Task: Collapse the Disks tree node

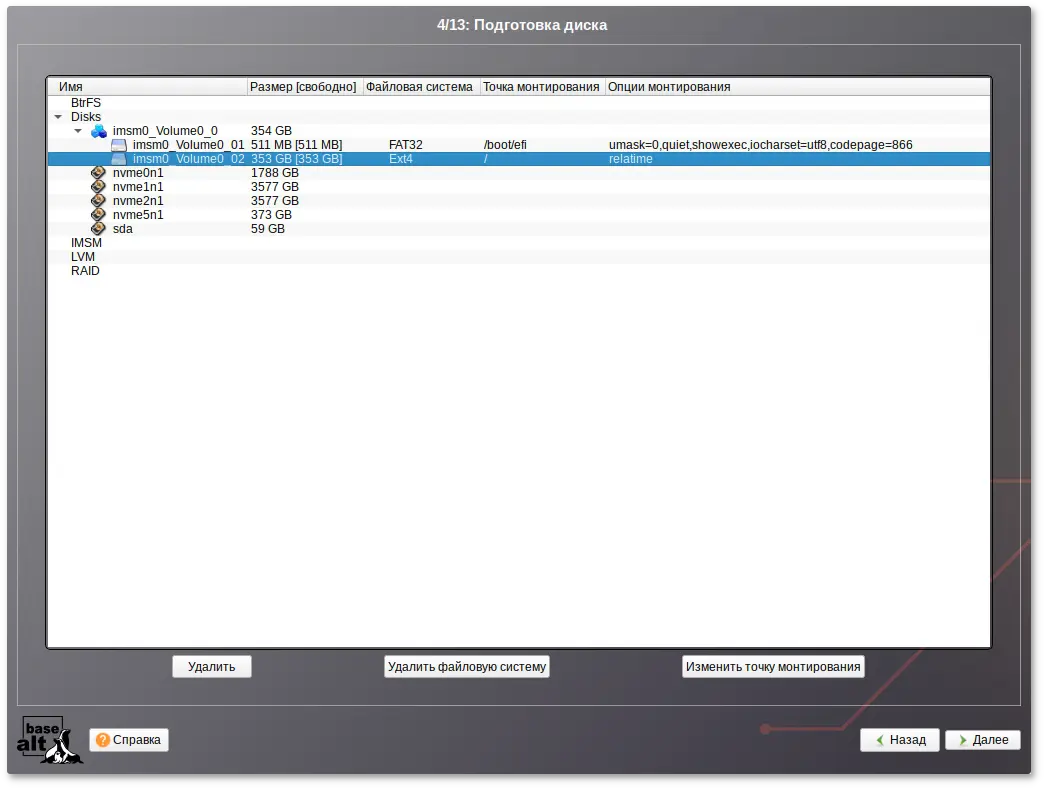Action: [59, 117]
